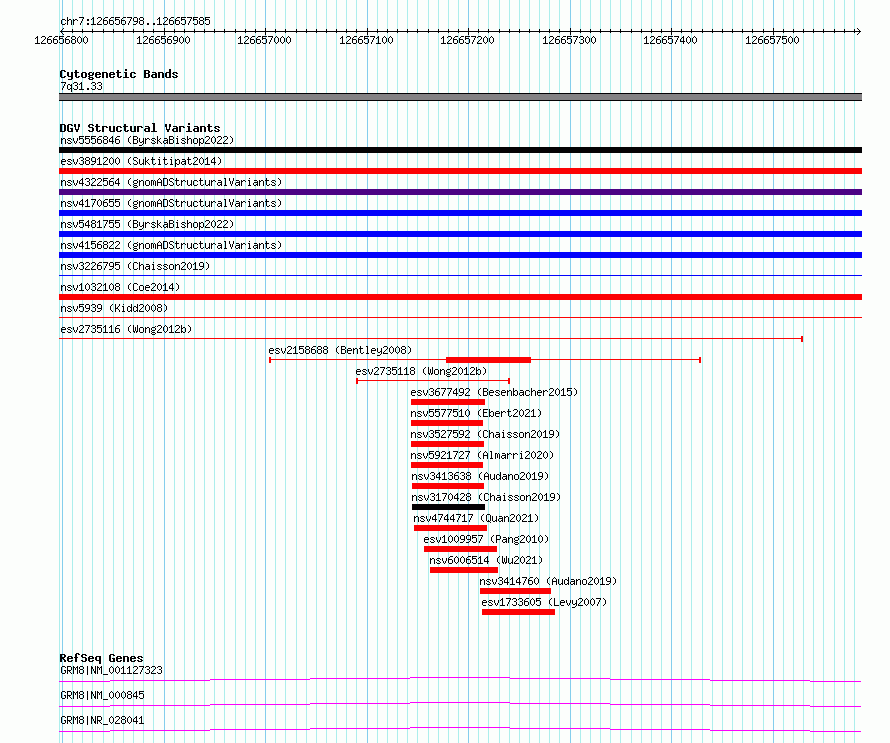
Task: Click the nsv1032108 (Coe2014) label
Action: [x=120, y=287]
